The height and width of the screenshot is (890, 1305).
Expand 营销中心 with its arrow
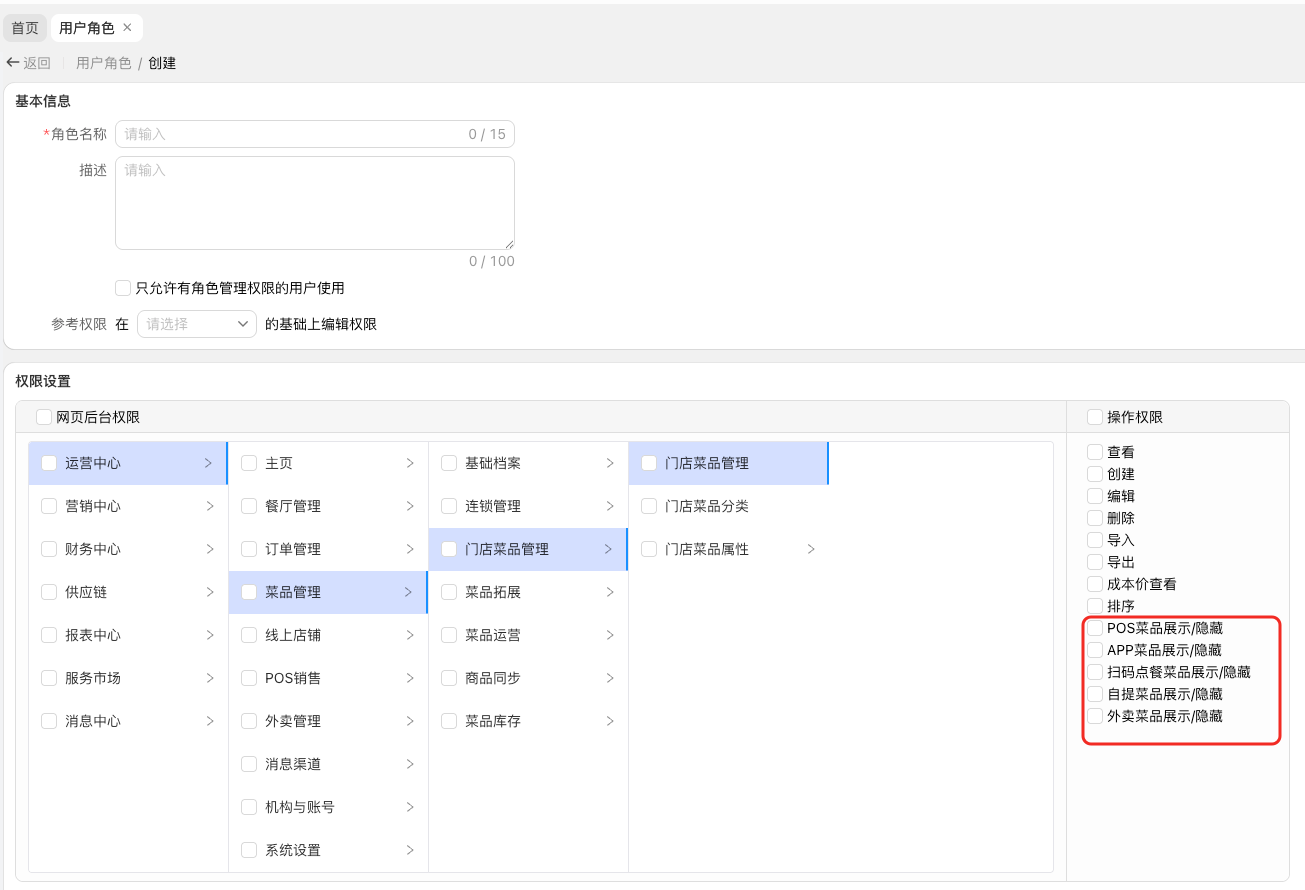point(209,506)
